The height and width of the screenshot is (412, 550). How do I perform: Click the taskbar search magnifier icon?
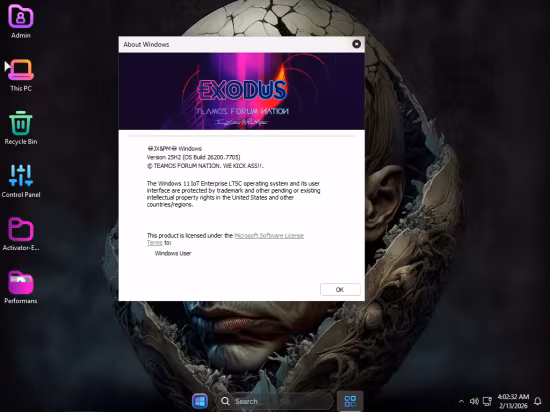225,401
